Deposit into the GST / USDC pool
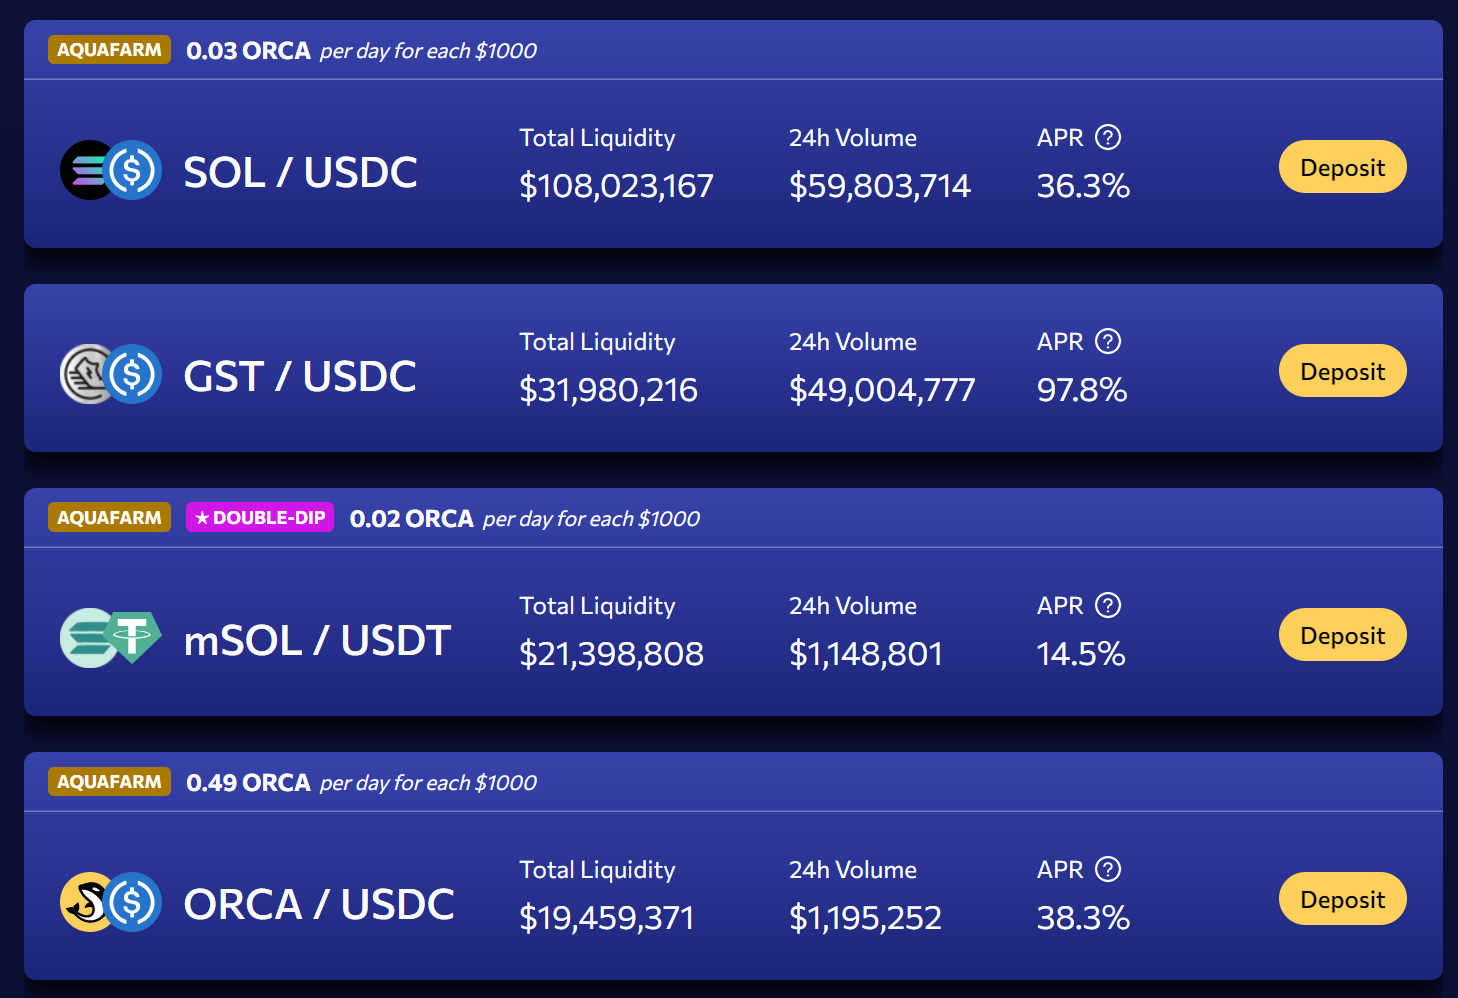Viewport: 1458px width, 998px height. coord(1343,371)
